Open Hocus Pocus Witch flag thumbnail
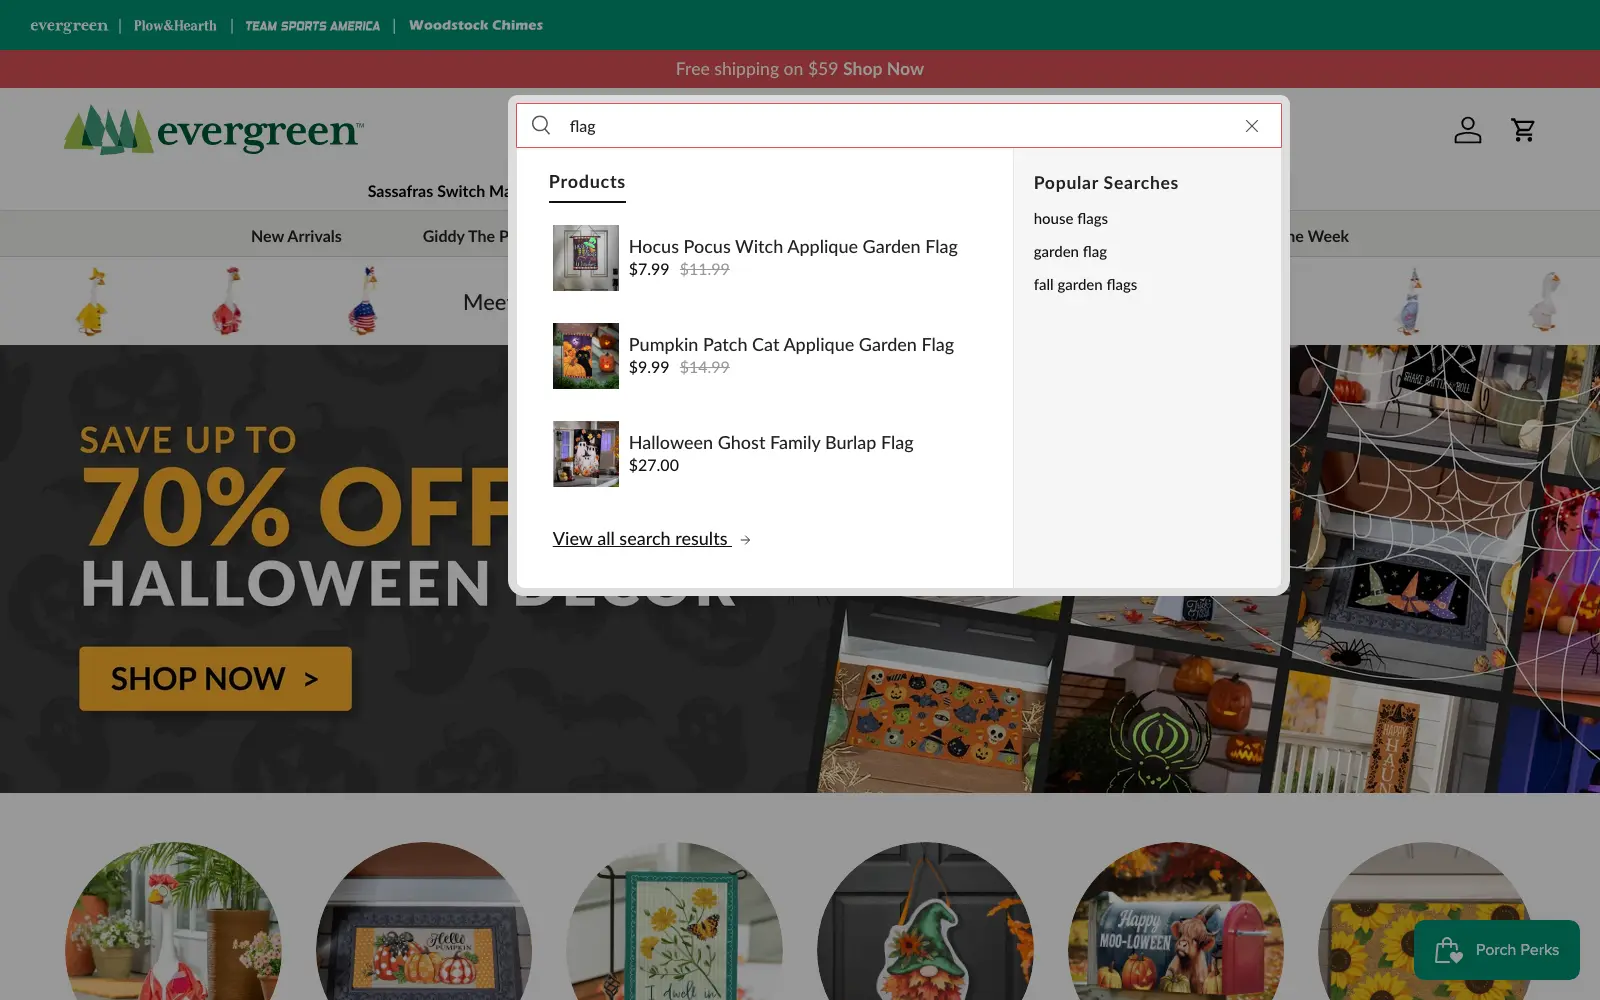1600x1000 pixels. point(586,258)
